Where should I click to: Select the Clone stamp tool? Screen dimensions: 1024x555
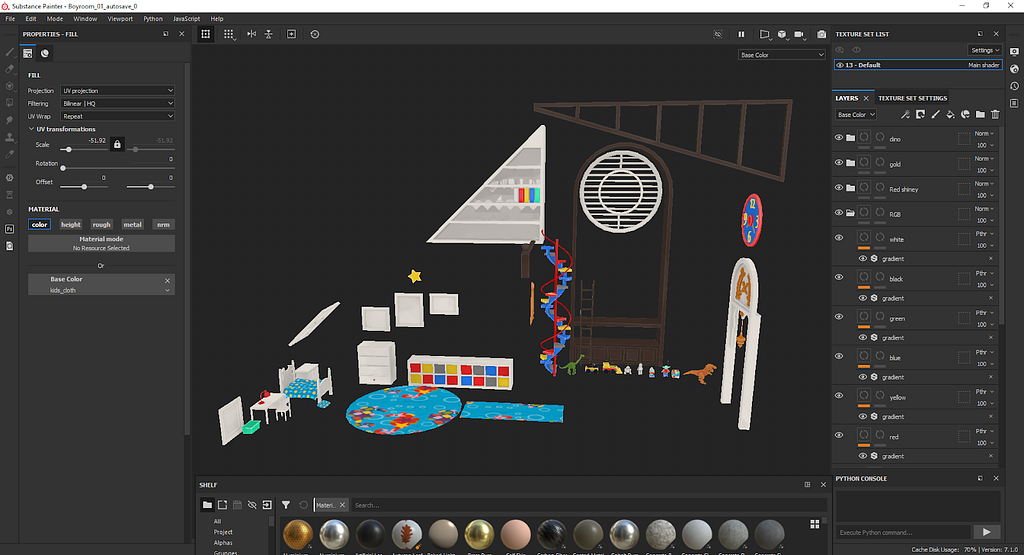coord(9,137)
